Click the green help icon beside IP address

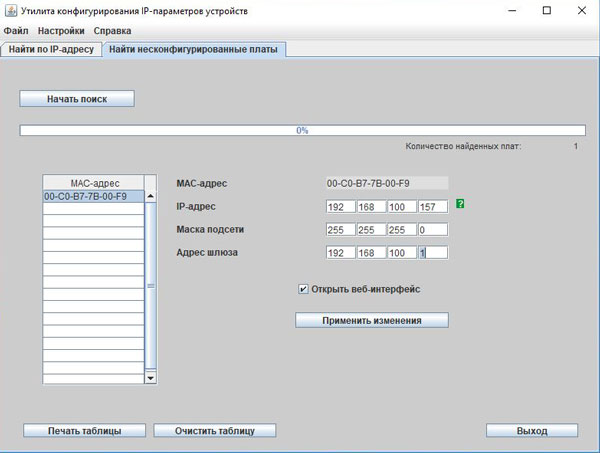pos(460,204)
